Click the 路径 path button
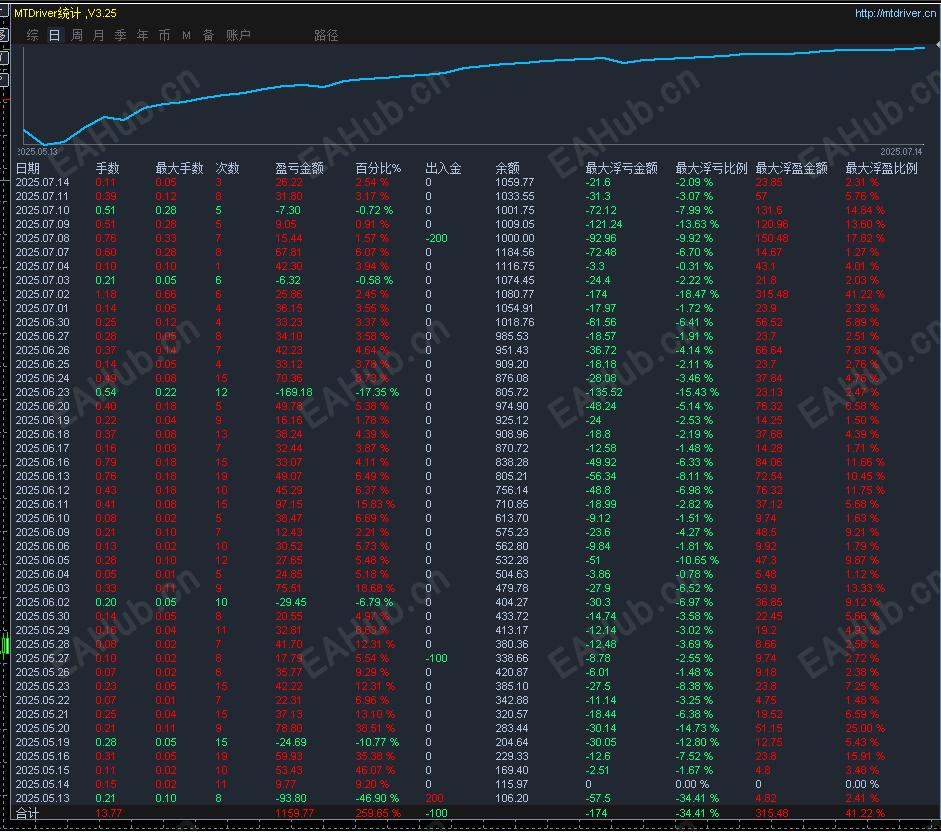Viewport: 941px width, 832px height. click(326, 35)
